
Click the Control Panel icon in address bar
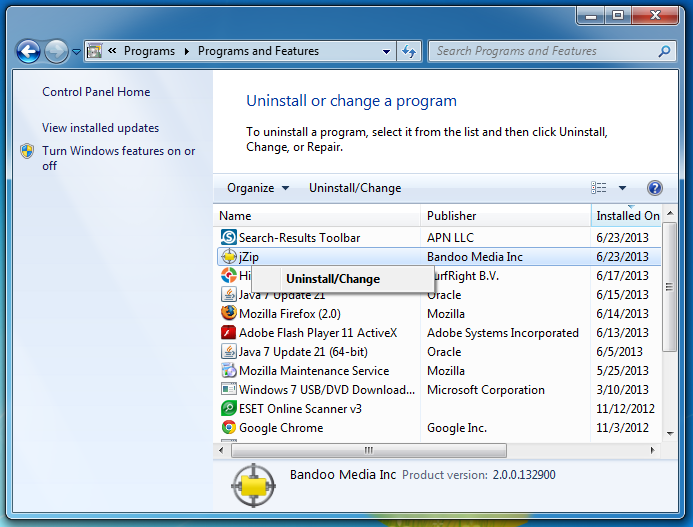tap(95, 51)
